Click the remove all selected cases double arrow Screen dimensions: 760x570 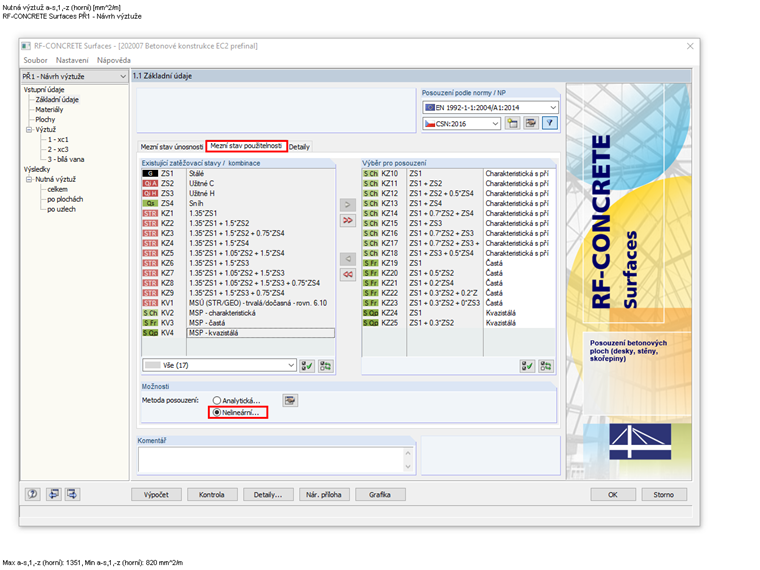(348, 274)
